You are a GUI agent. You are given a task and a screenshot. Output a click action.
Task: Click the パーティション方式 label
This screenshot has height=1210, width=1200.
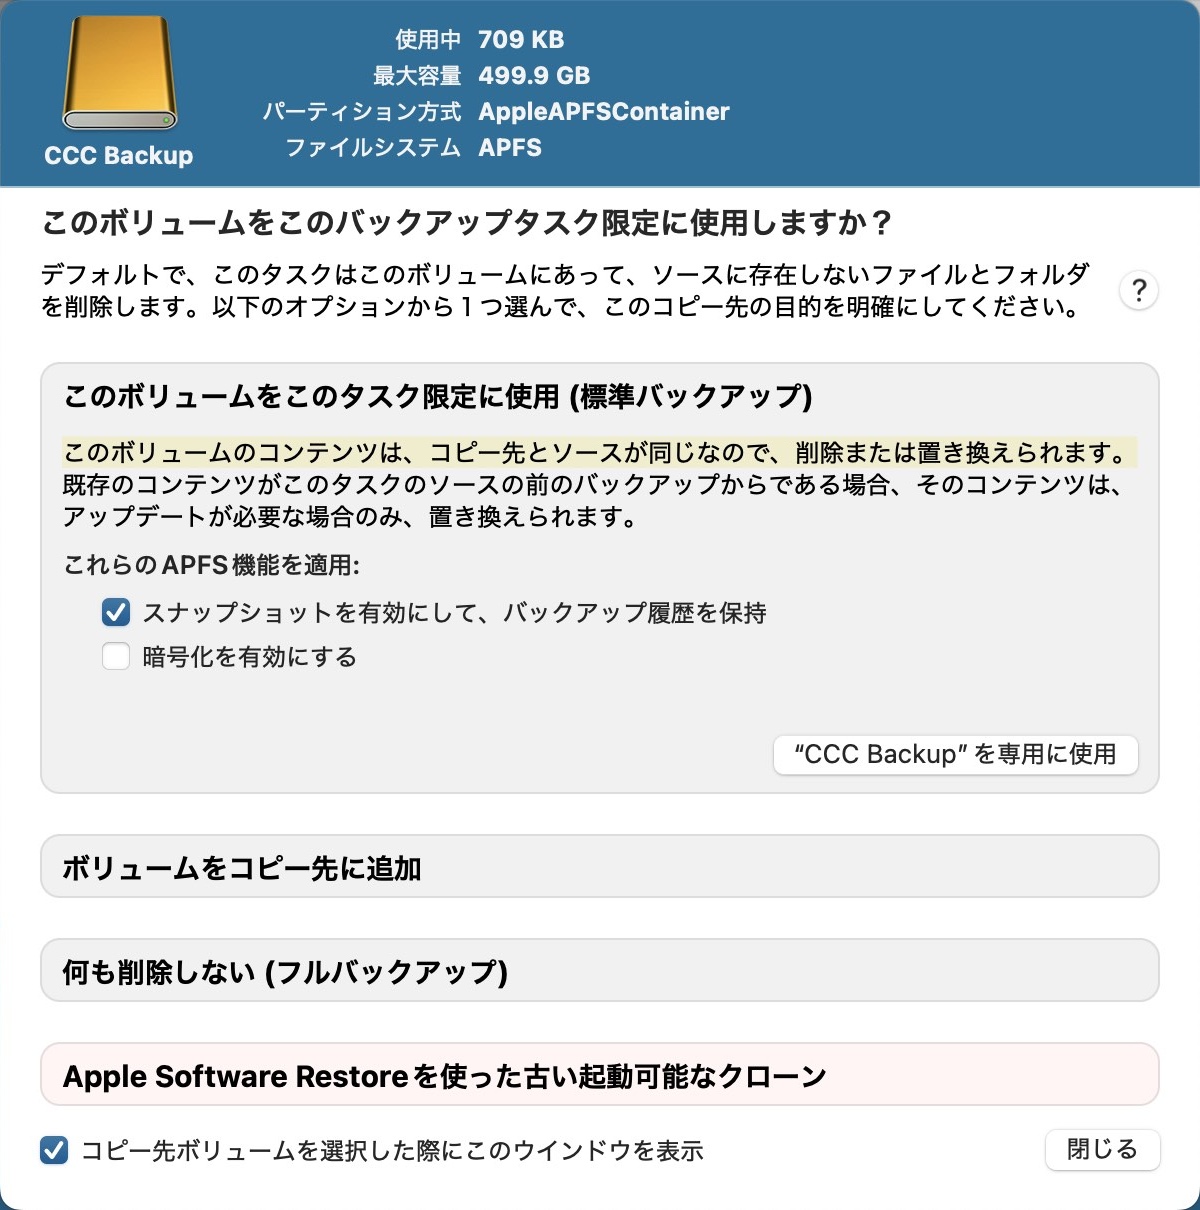click(362, 112)
